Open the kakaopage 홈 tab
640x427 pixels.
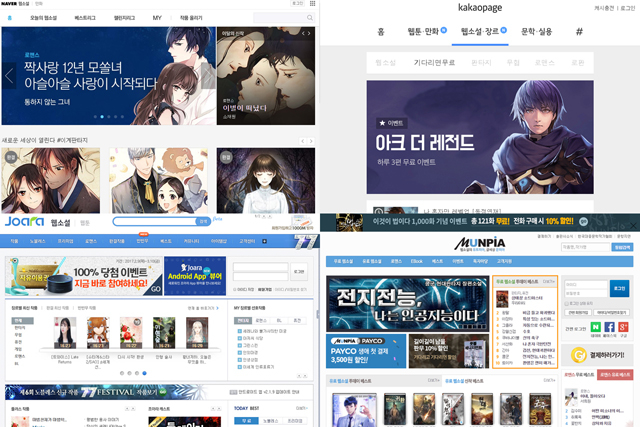(x=381, y=31)
